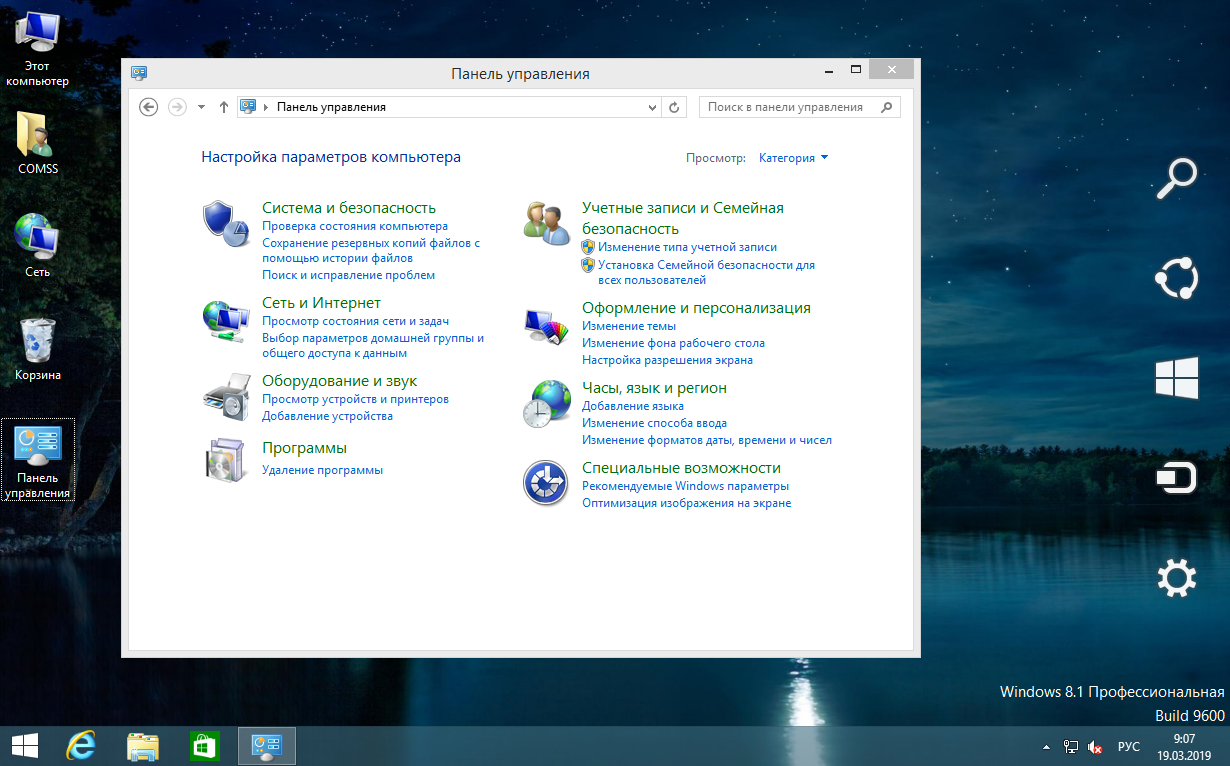The image size is (1230, 766).
Task: Click the Refresh button in address bar
Action: point(674,107)
